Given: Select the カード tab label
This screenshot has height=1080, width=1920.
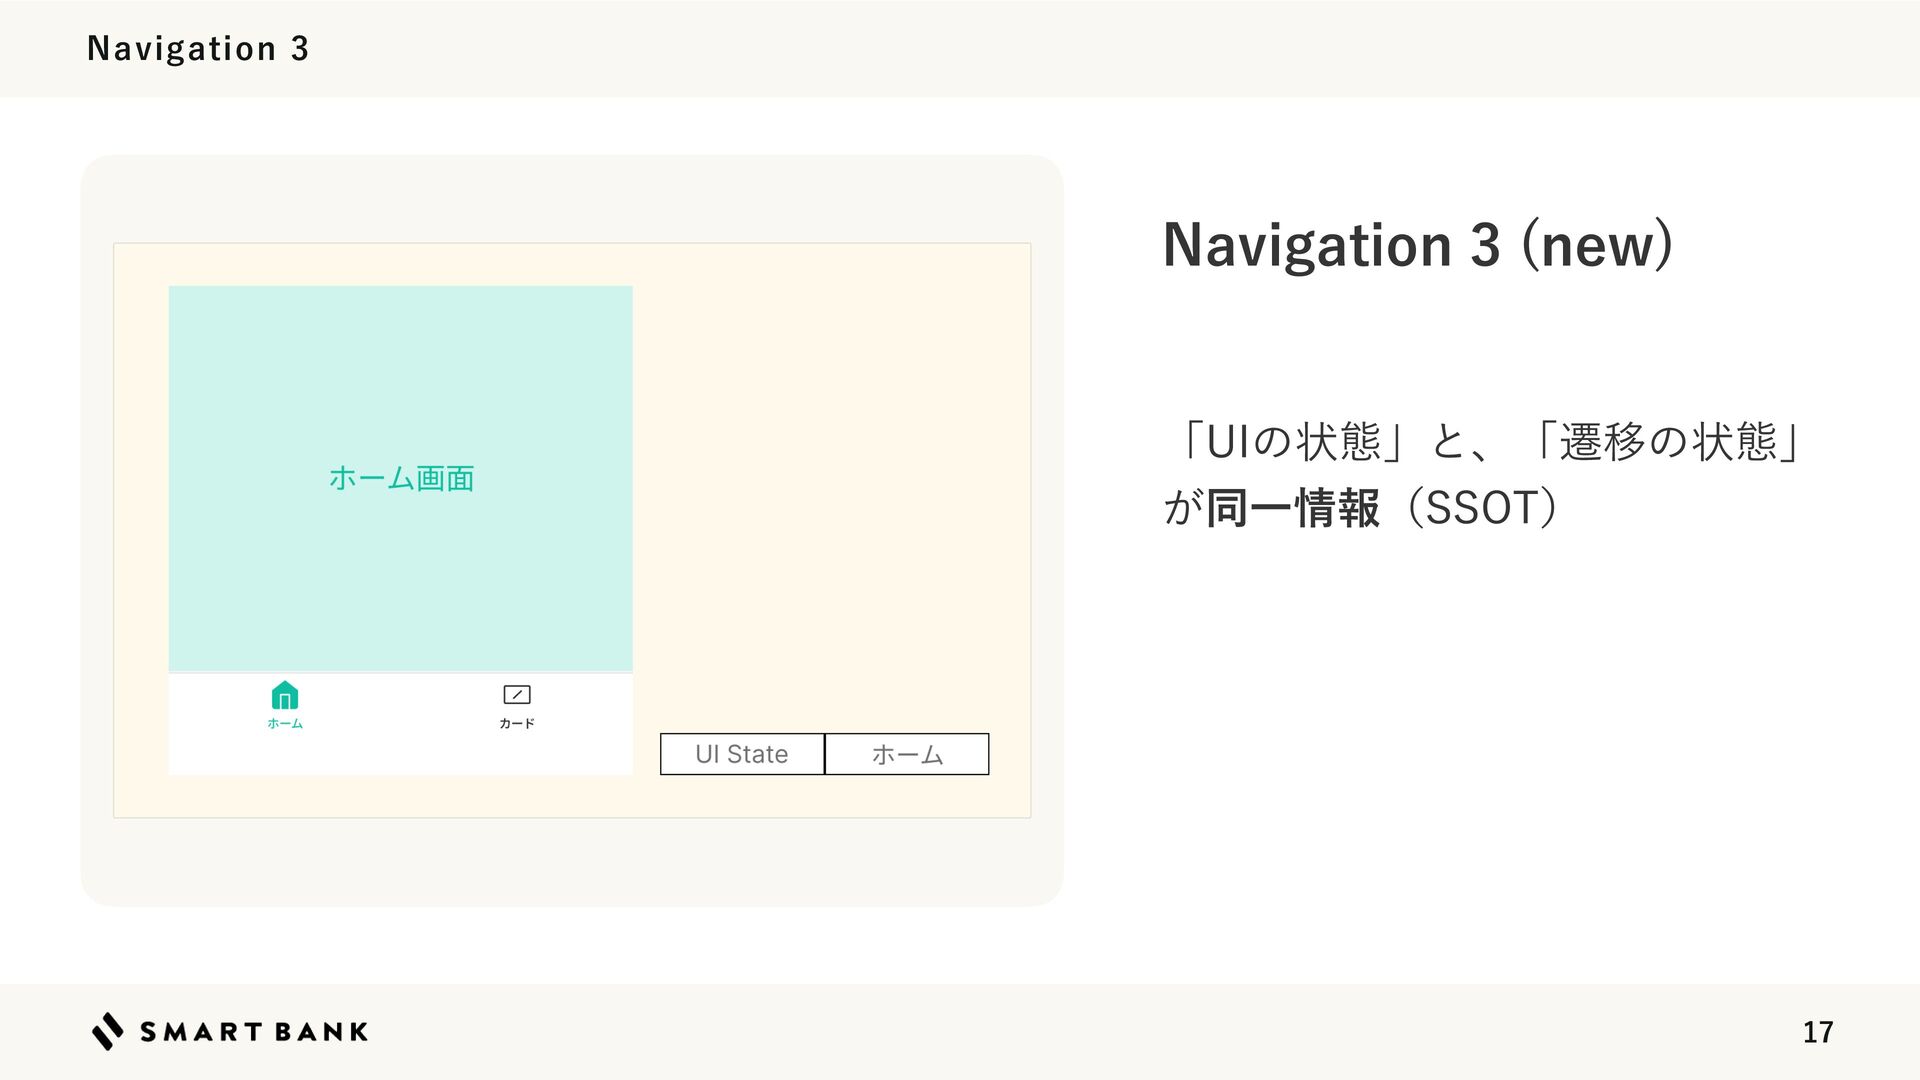Looking at the screenshot, I should [x=517, y=724].
